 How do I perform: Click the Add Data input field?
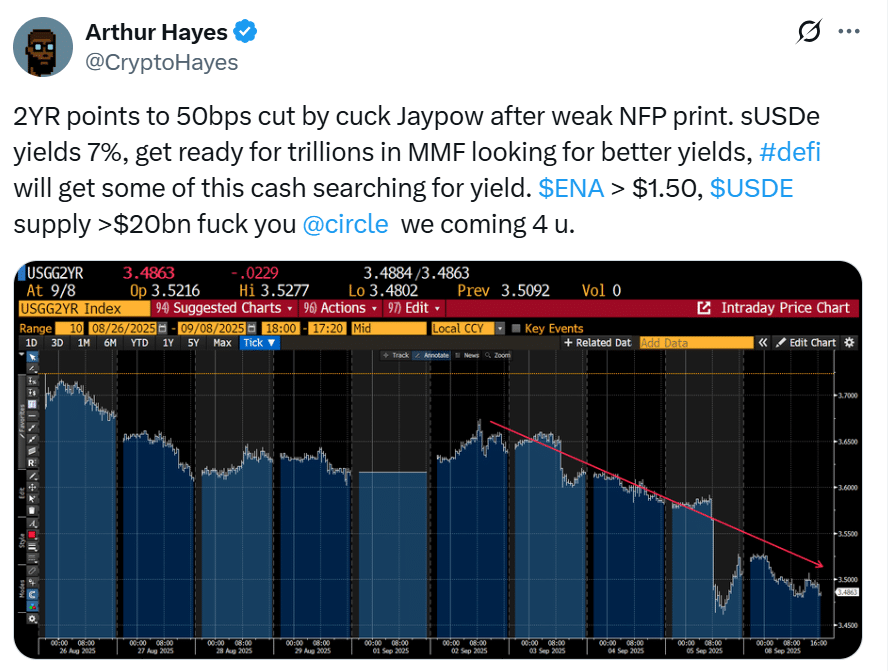695,343
